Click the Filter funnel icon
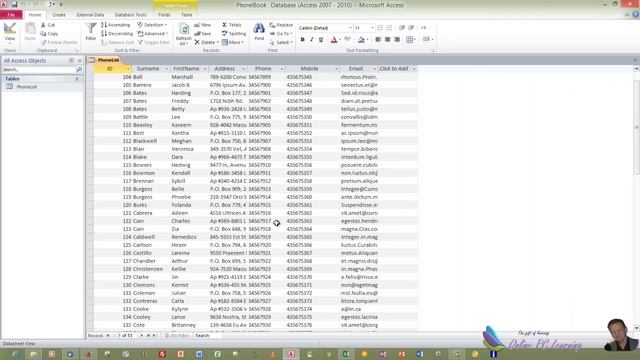 point(91,29)
